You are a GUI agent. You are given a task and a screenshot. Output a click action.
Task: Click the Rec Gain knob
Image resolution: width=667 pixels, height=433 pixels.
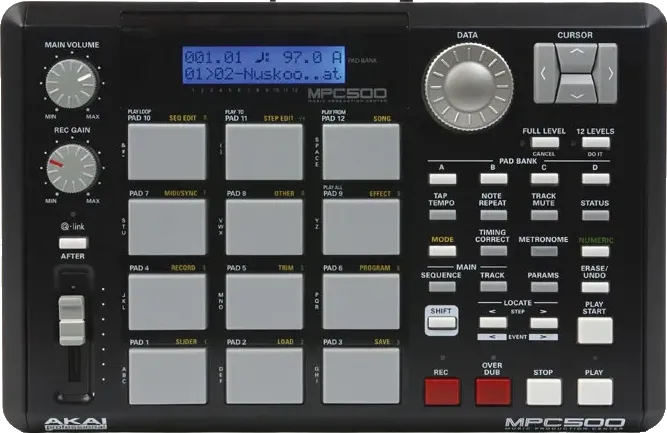pos(72,168)
